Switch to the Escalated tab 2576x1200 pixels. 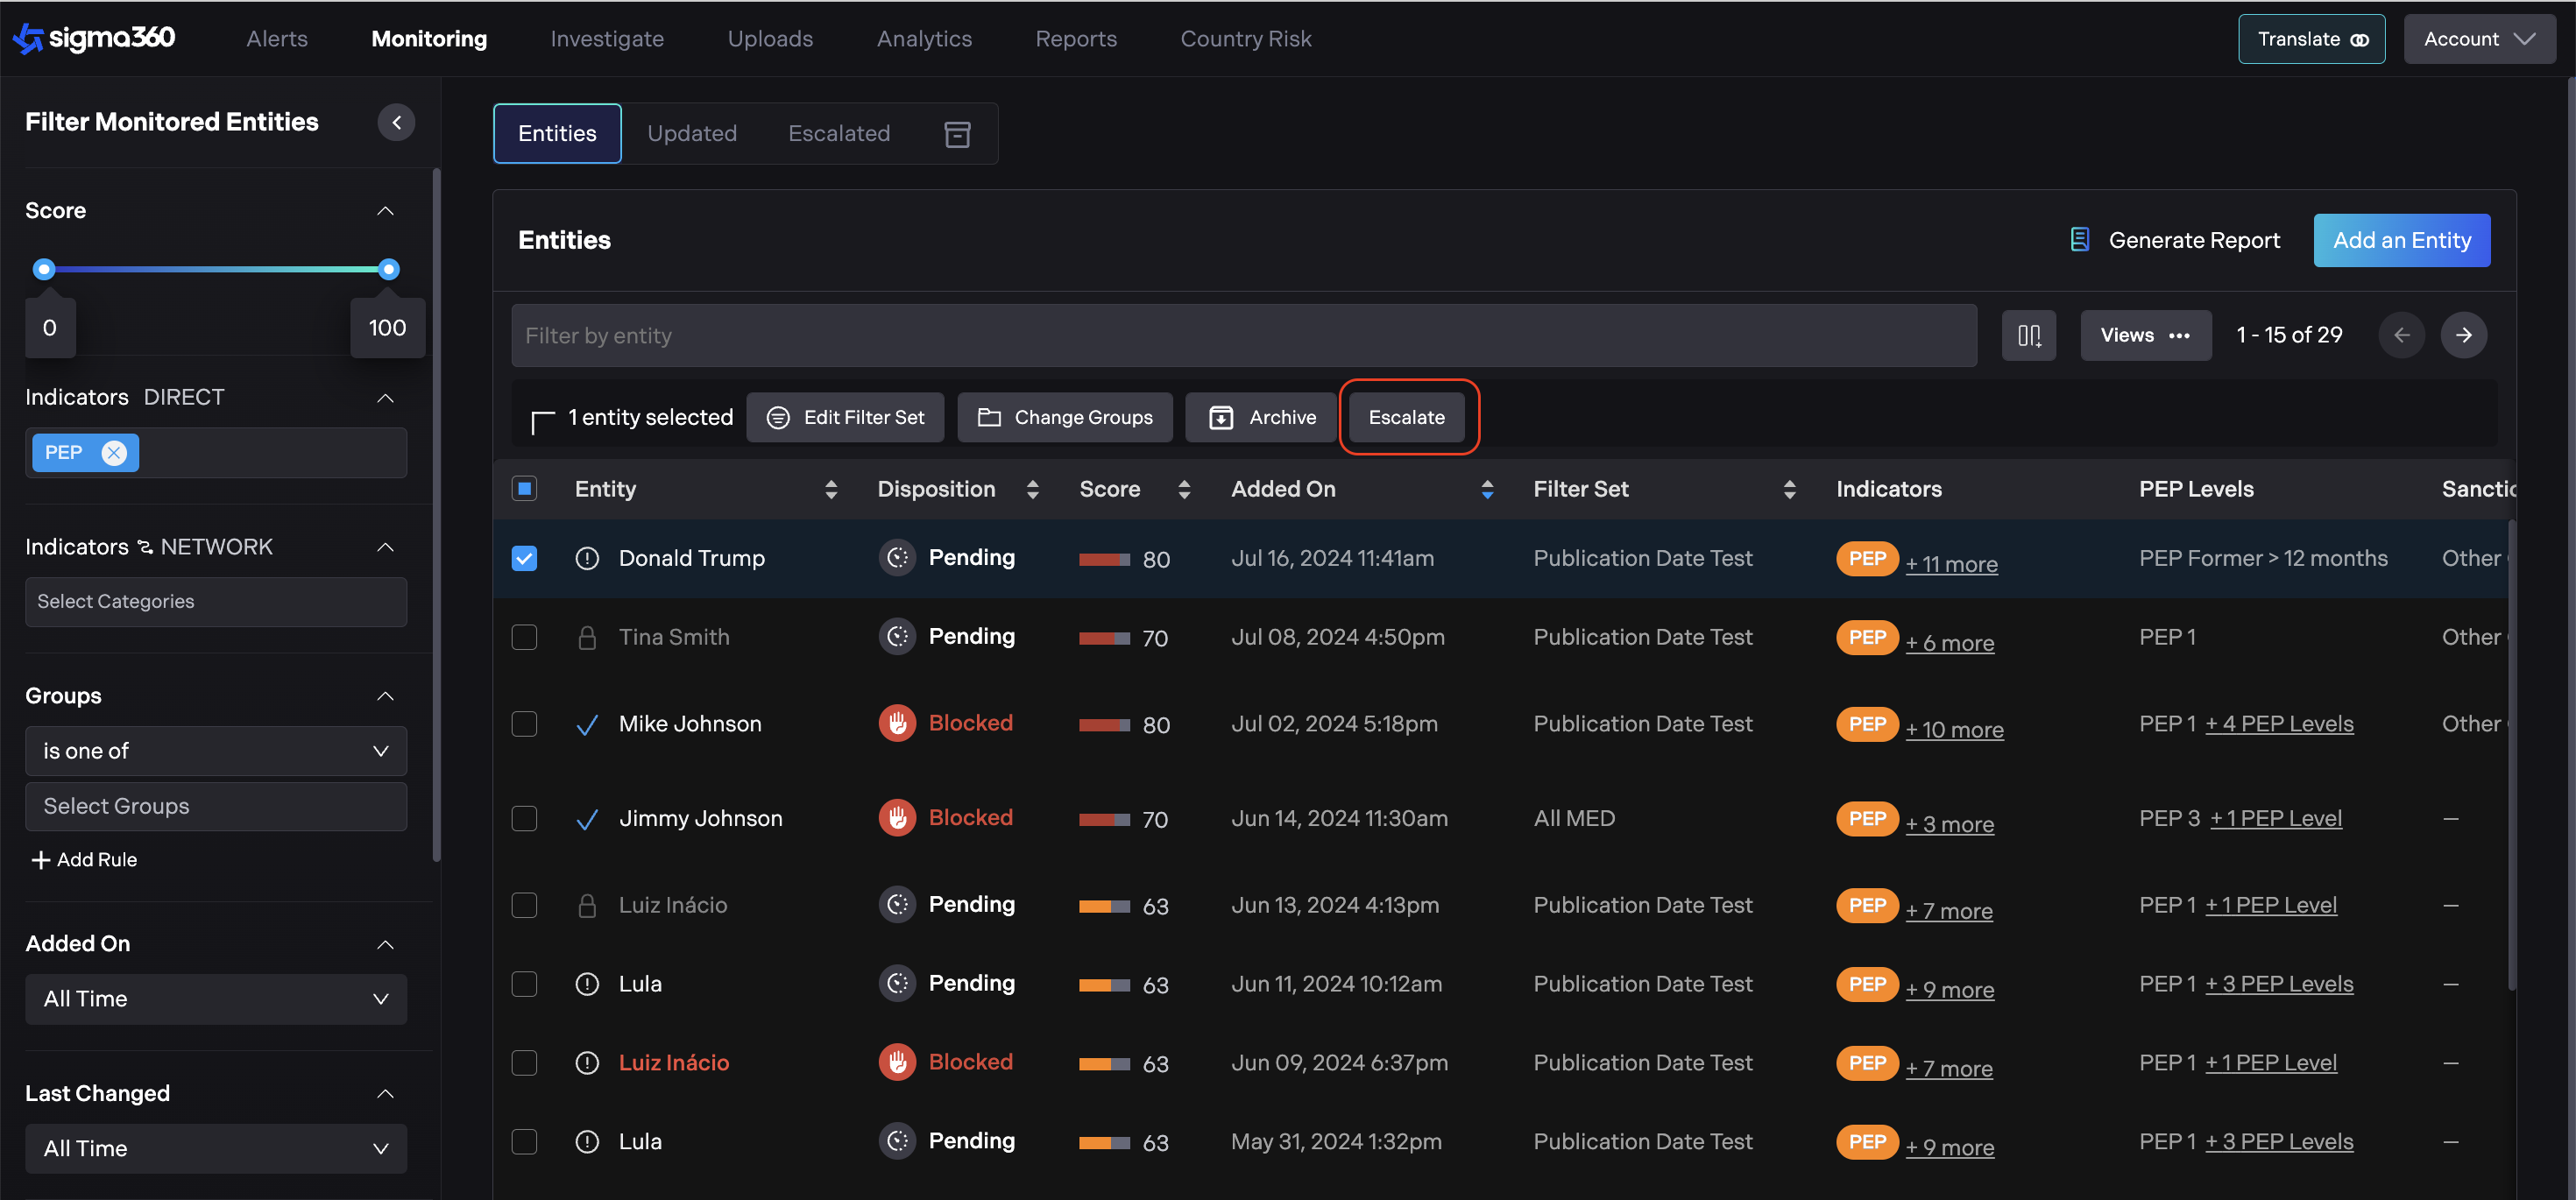point(838,134)
